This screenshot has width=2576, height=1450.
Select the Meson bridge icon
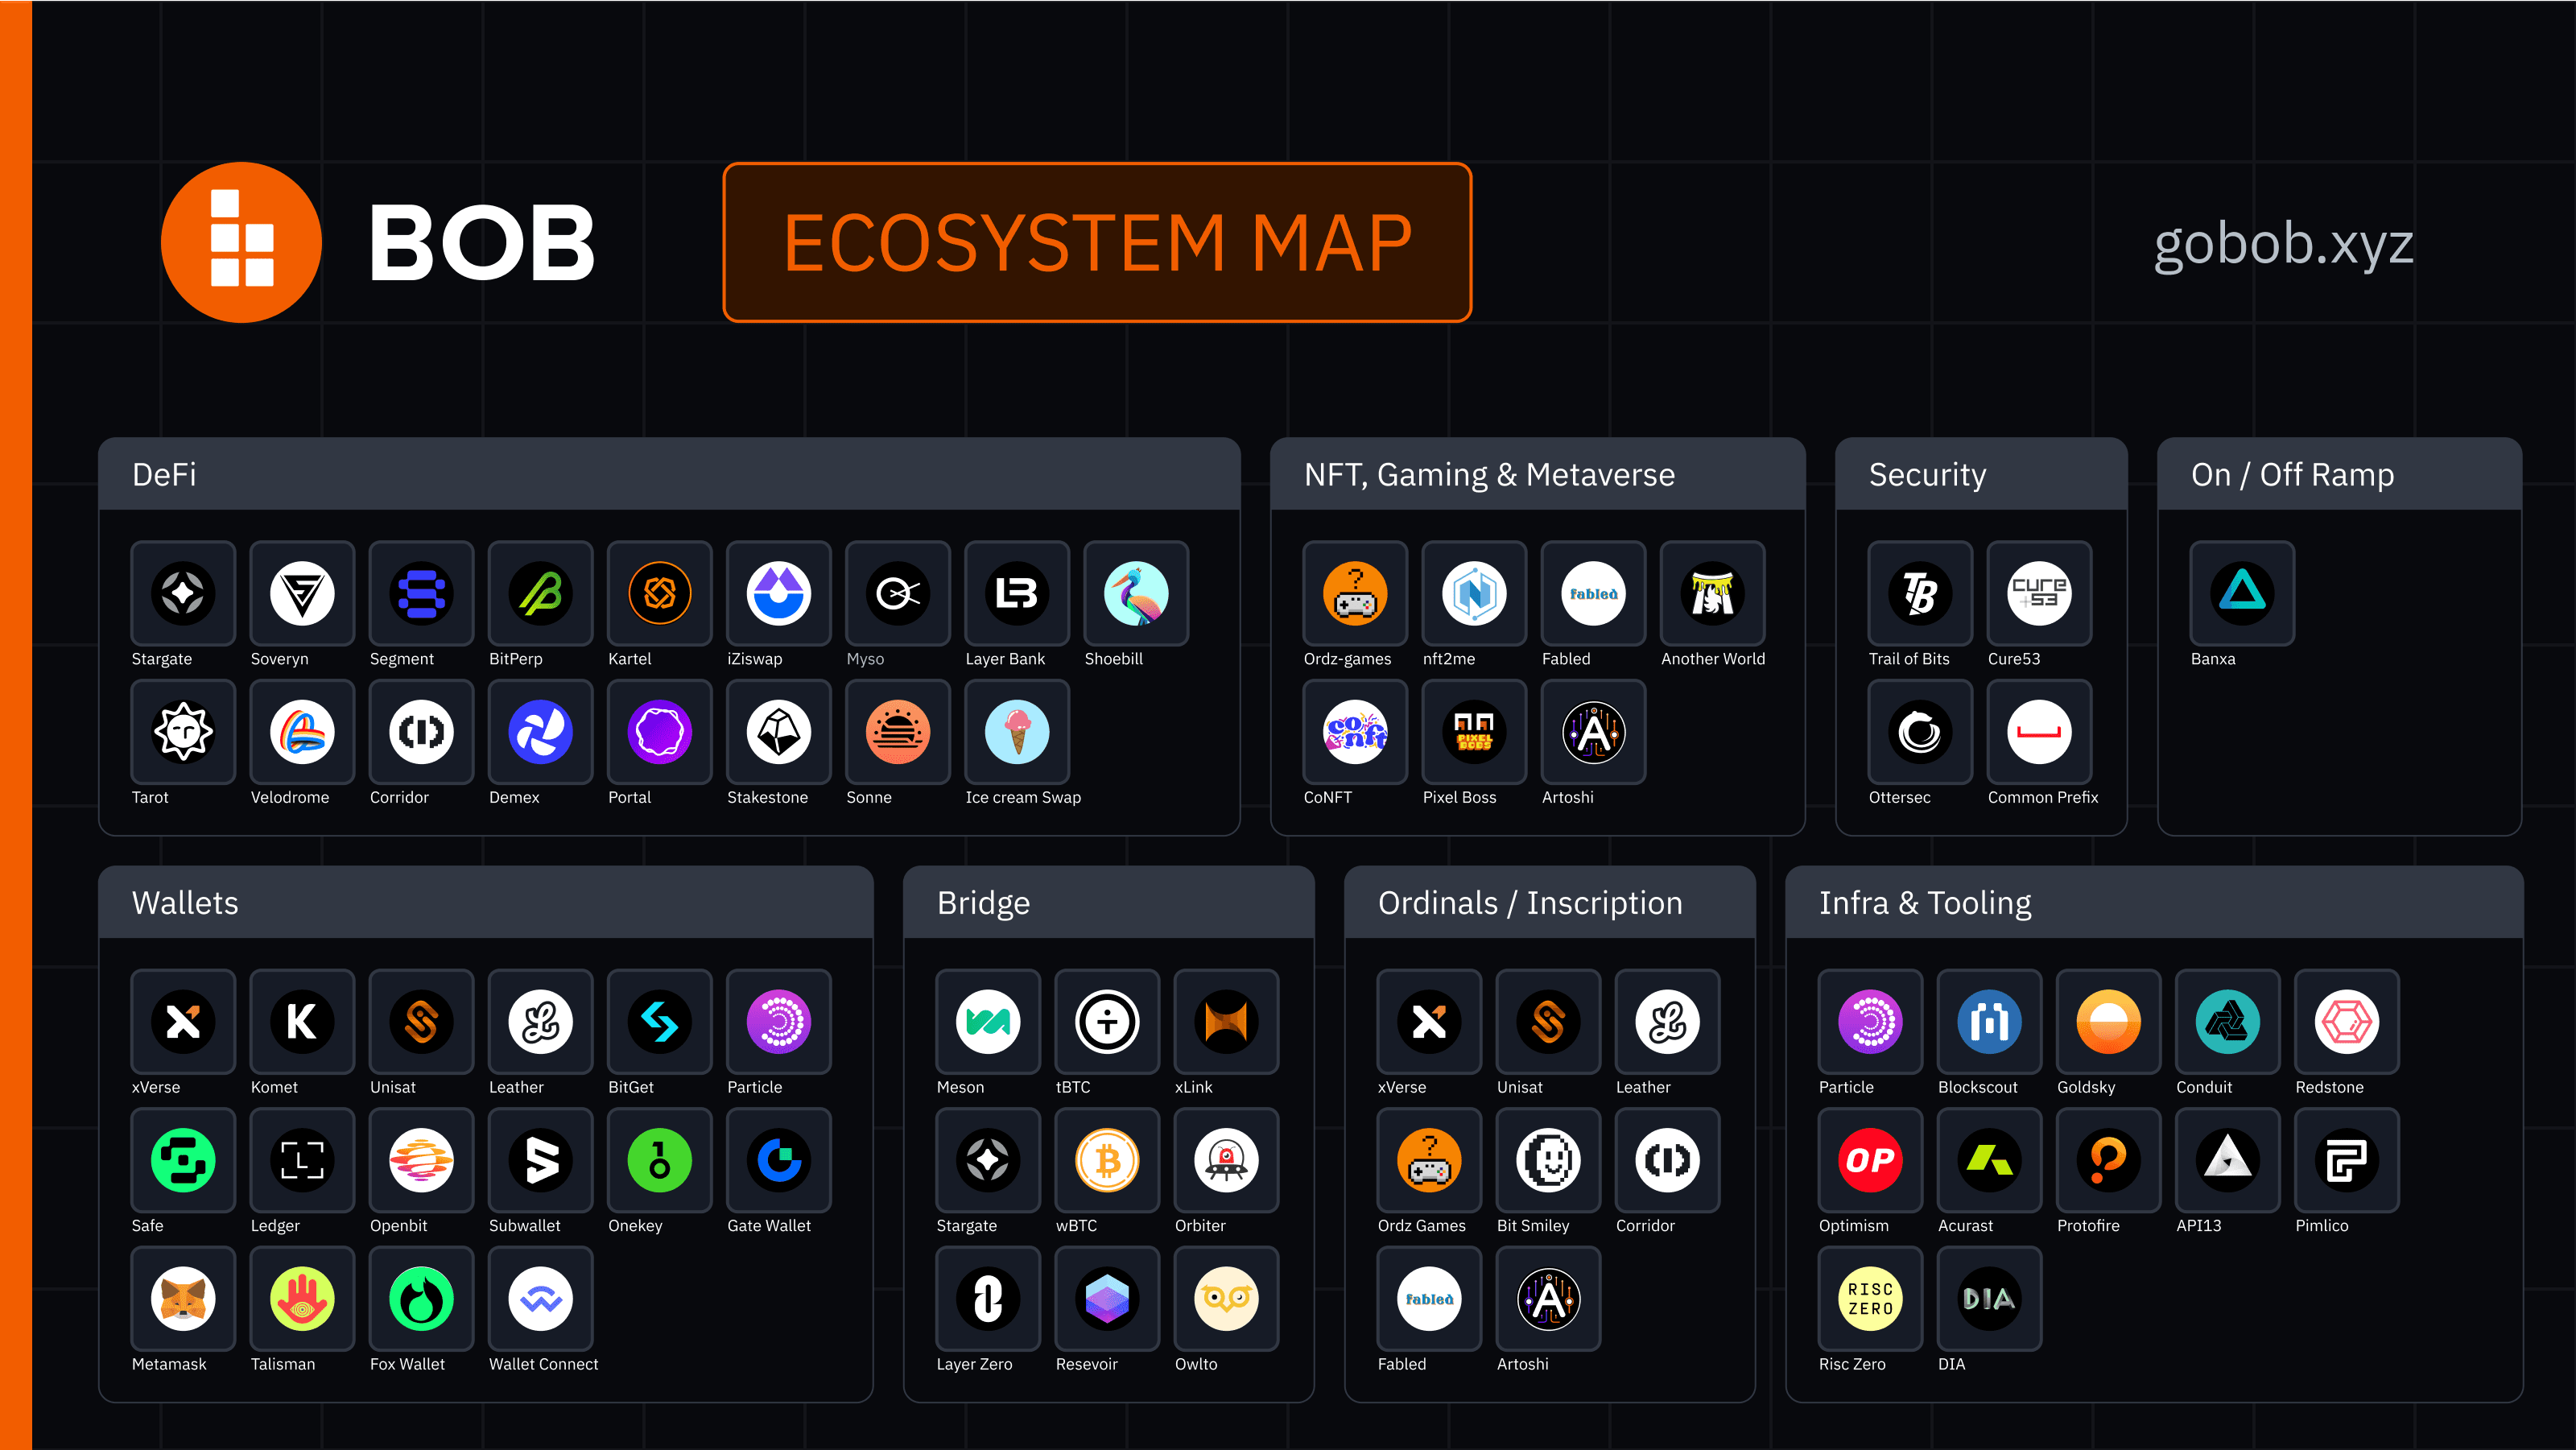point(988,1021)
